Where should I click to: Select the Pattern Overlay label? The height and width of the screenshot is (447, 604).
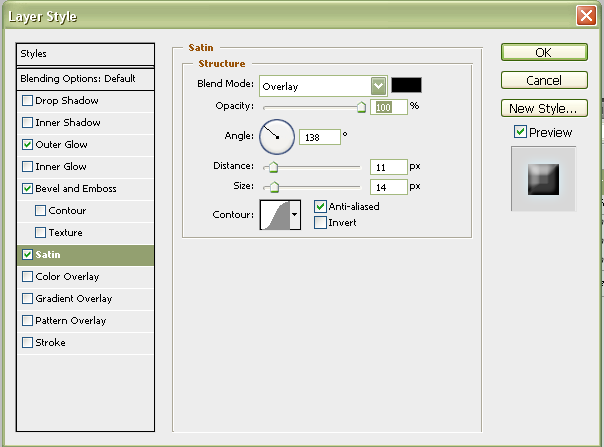(x=70, y=321)
